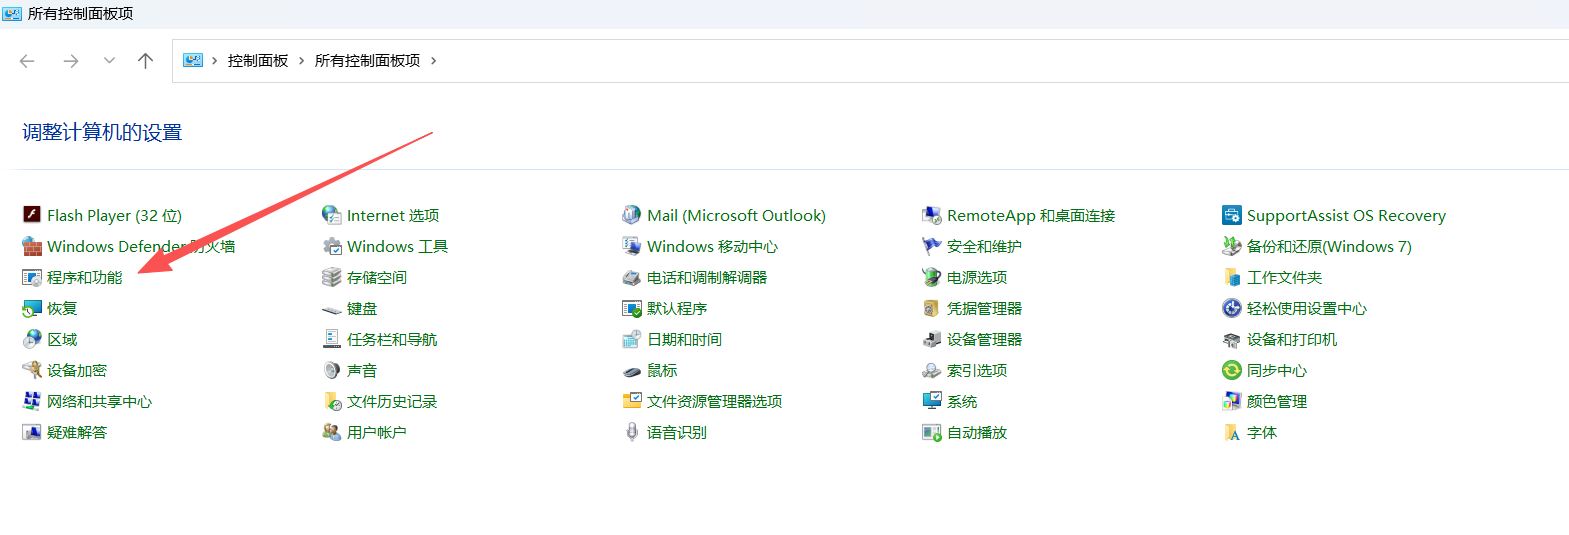Click the 文件历史记录 icon

332,401
